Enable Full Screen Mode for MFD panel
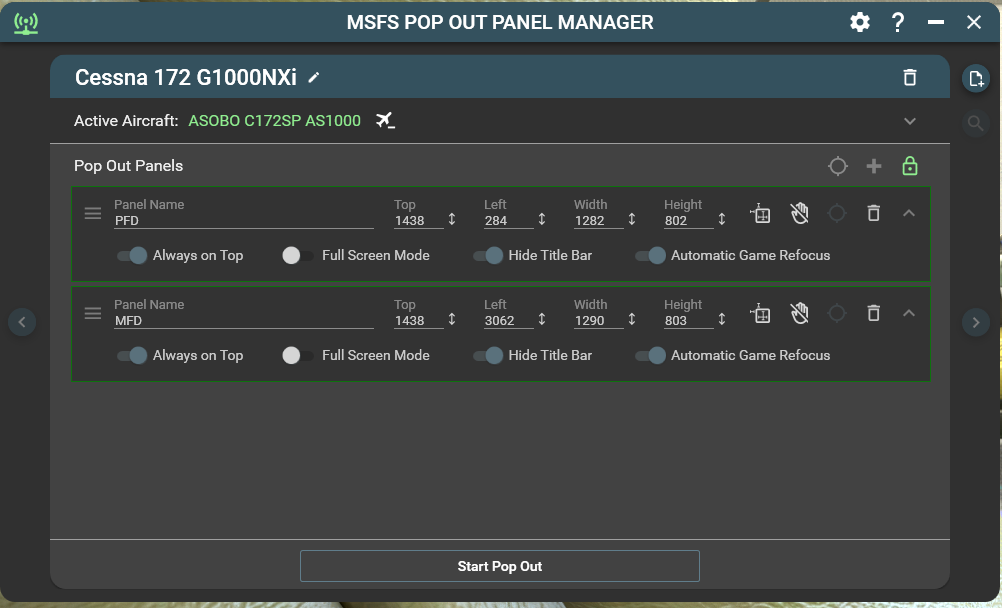Viewport: 1002px width, 608px height. 297,355
